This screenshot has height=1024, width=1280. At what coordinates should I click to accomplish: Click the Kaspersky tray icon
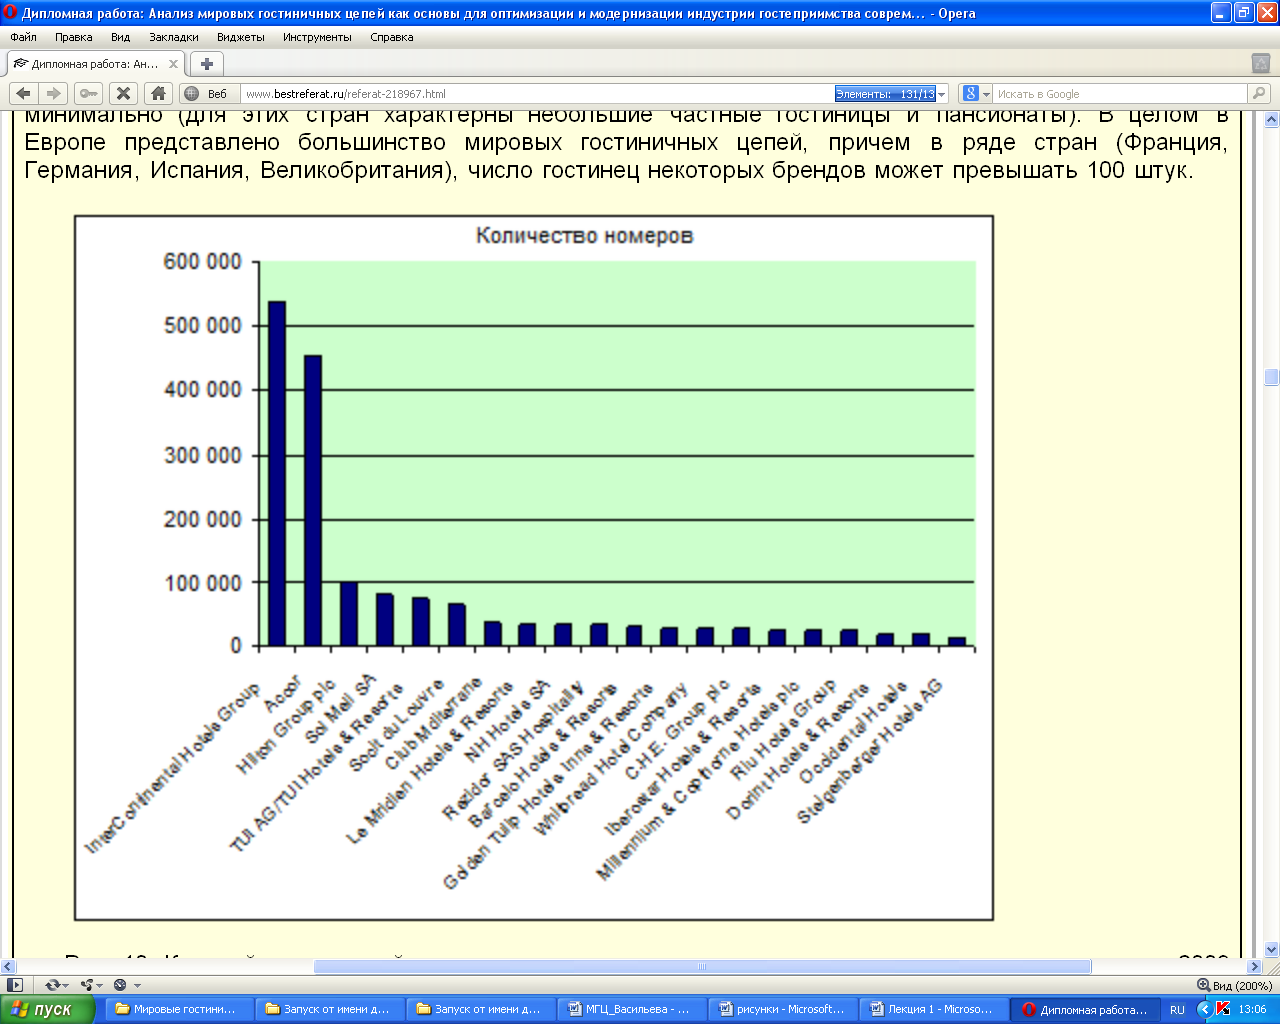[x=1223, y=1009]
